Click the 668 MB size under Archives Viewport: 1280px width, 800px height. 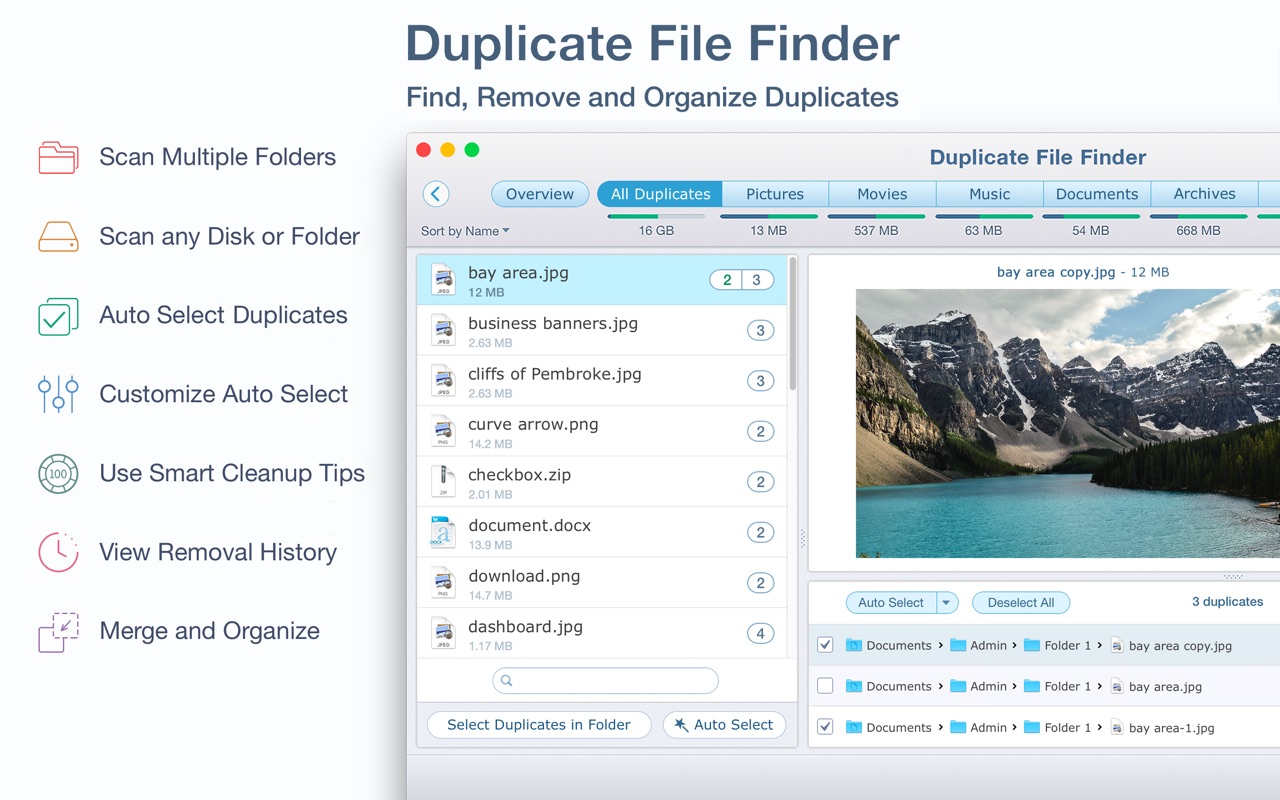click(1198, 231)
